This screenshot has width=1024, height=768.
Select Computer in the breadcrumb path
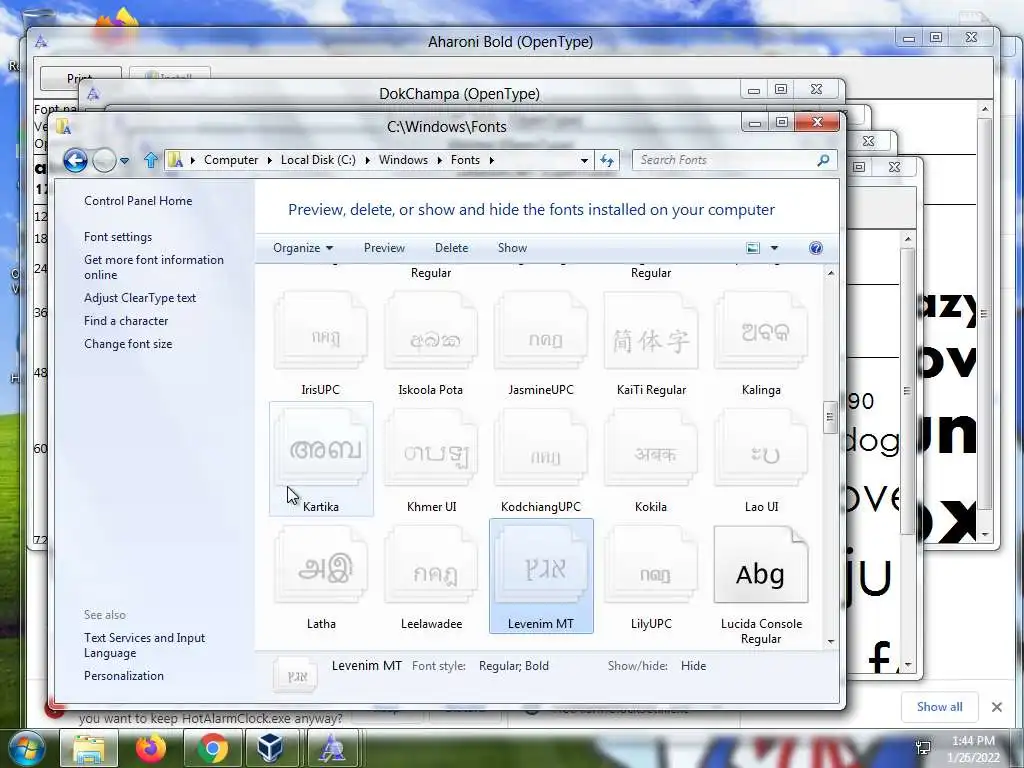coord(231,160)
